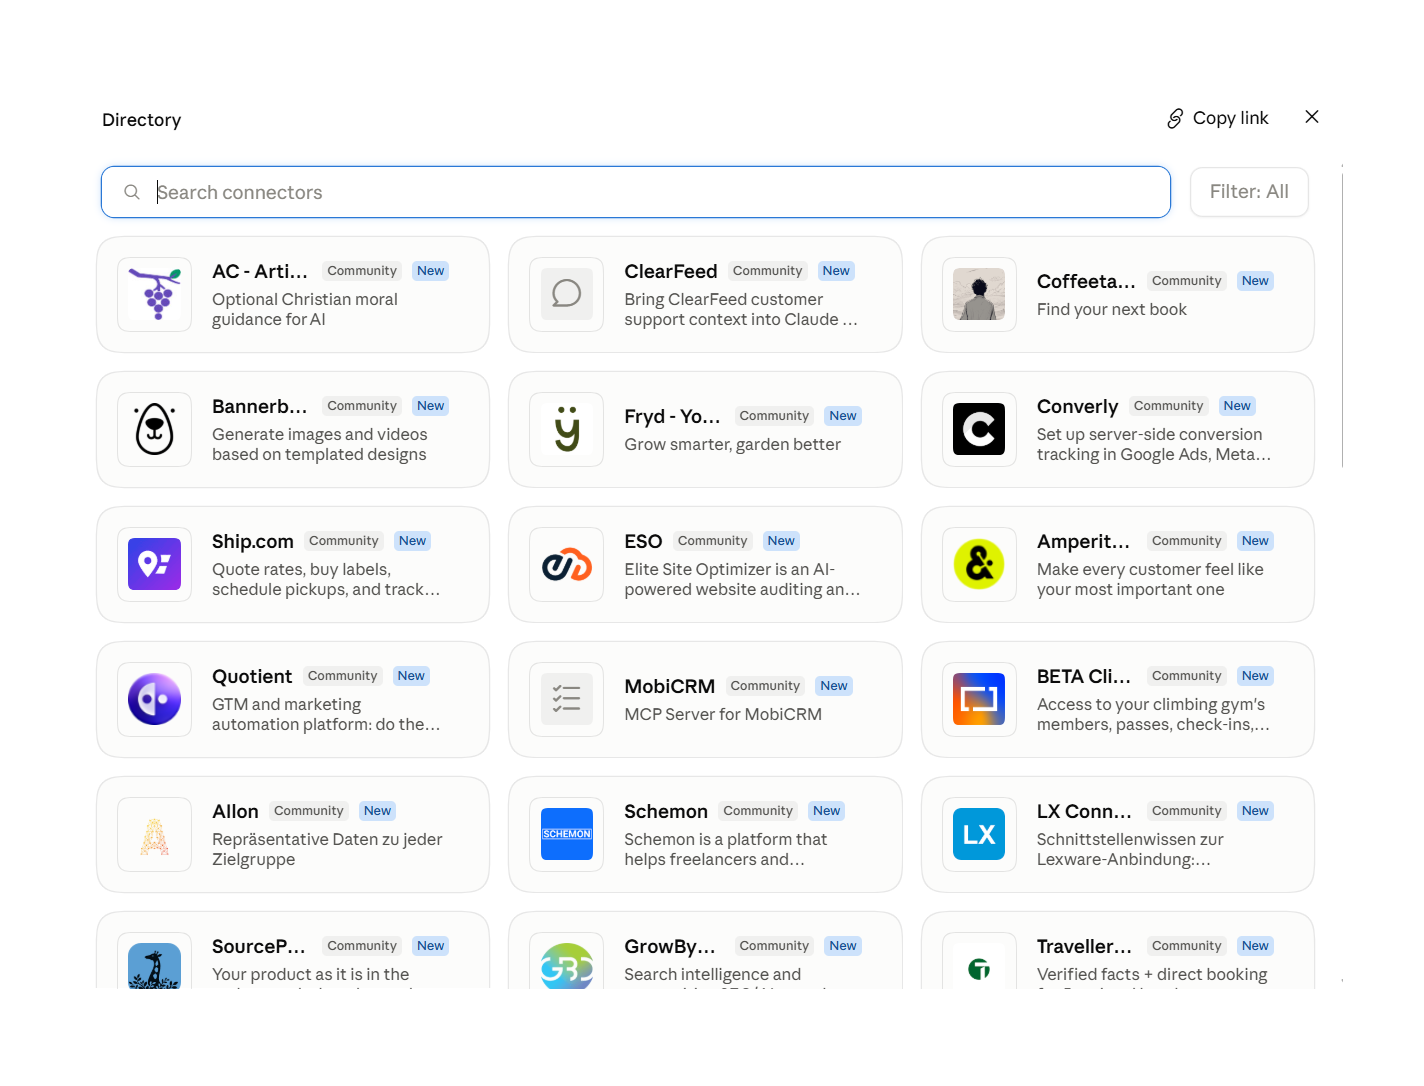Select the Amperit… yellow ampersand logo
This screenshot has width=1424, height=1086.
[x=979, y=564]
